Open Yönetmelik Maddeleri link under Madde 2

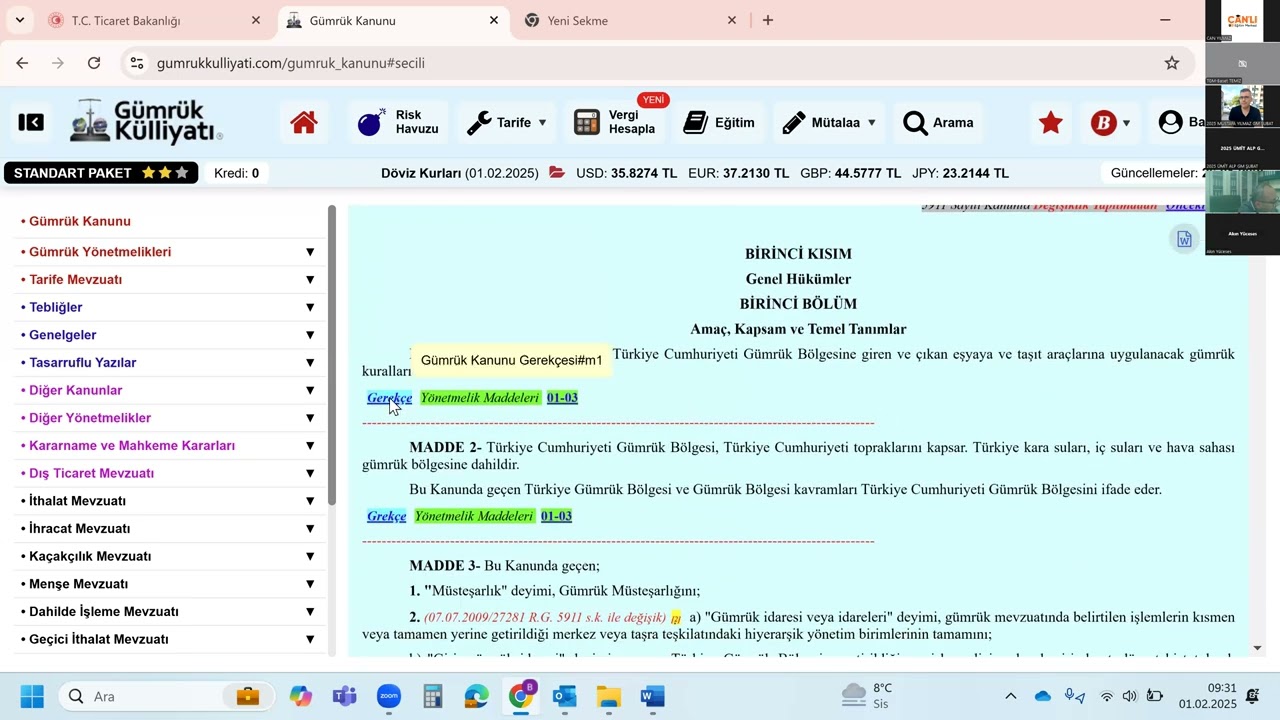click(x=474, y=516)
